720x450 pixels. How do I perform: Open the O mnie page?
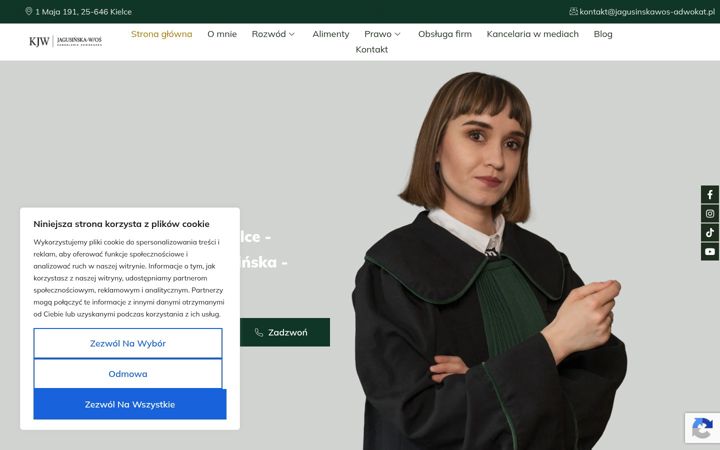click(x=222, y=34)
